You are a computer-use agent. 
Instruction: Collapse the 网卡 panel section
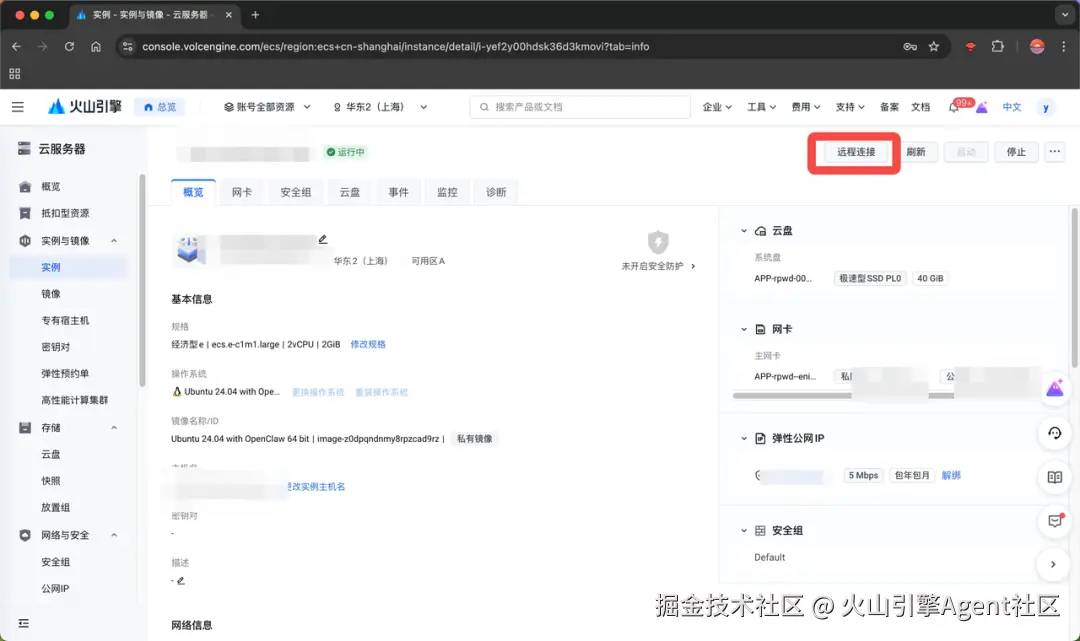(744, 329)
